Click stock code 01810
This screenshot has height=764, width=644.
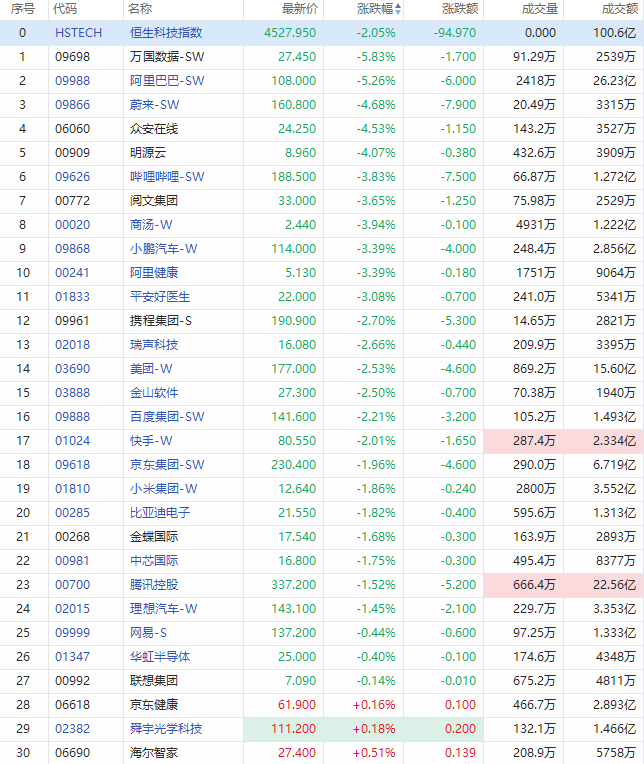(73, 488)
